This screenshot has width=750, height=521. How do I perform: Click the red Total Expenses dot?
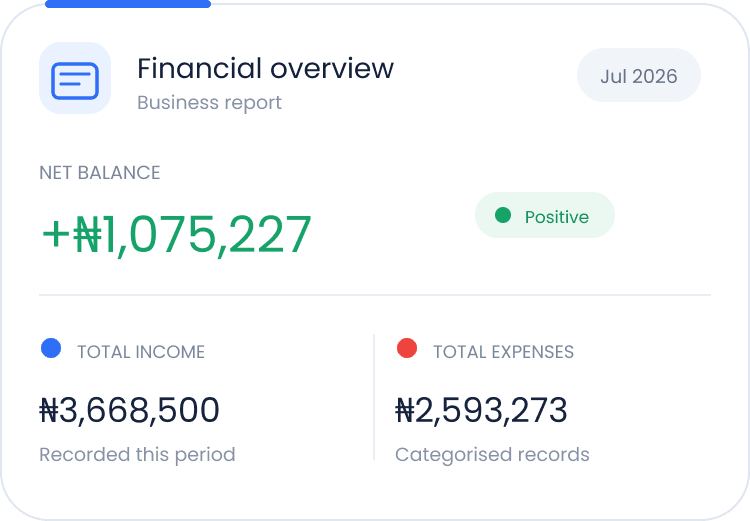407,348
